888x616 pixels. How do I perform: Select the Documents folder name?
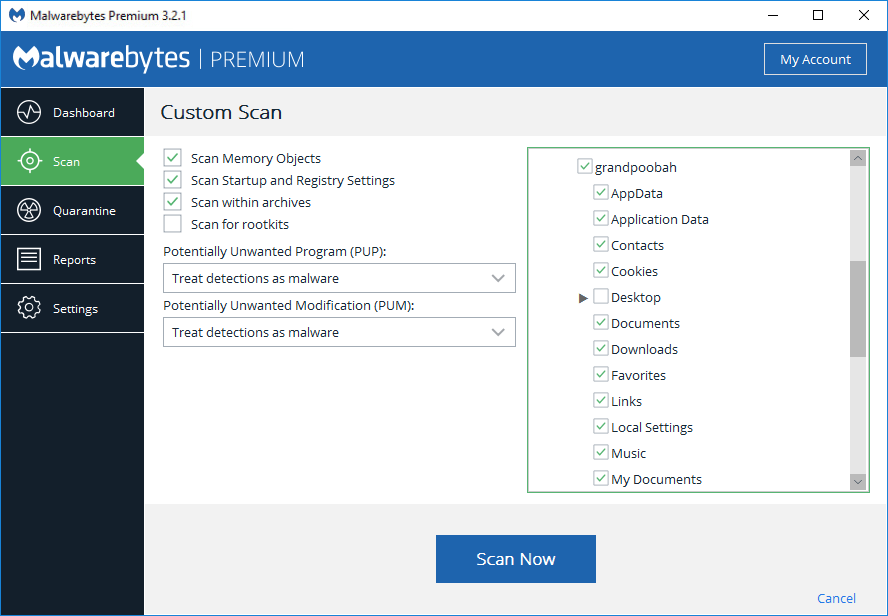[645, 324]
